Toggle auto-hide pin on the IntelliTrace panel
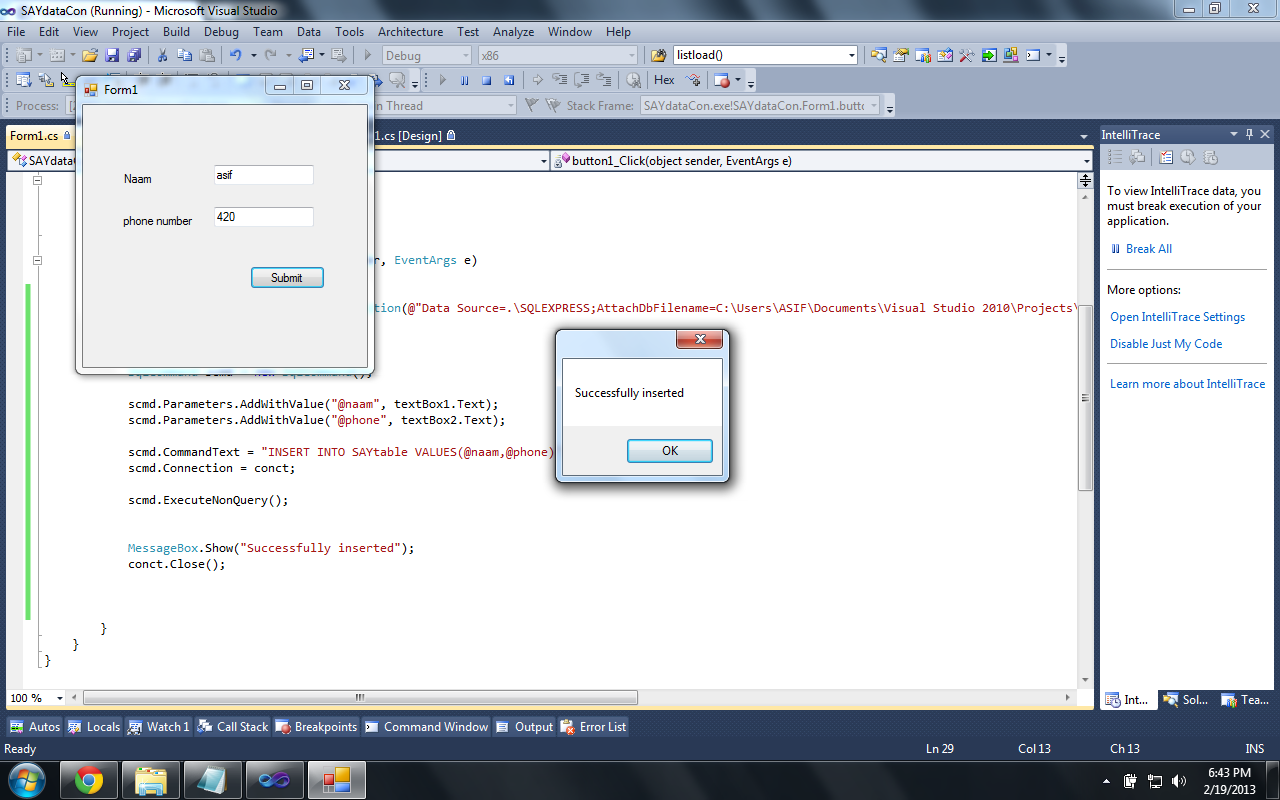This screenshot has height=800, width=1280. tap(1248, 134)
